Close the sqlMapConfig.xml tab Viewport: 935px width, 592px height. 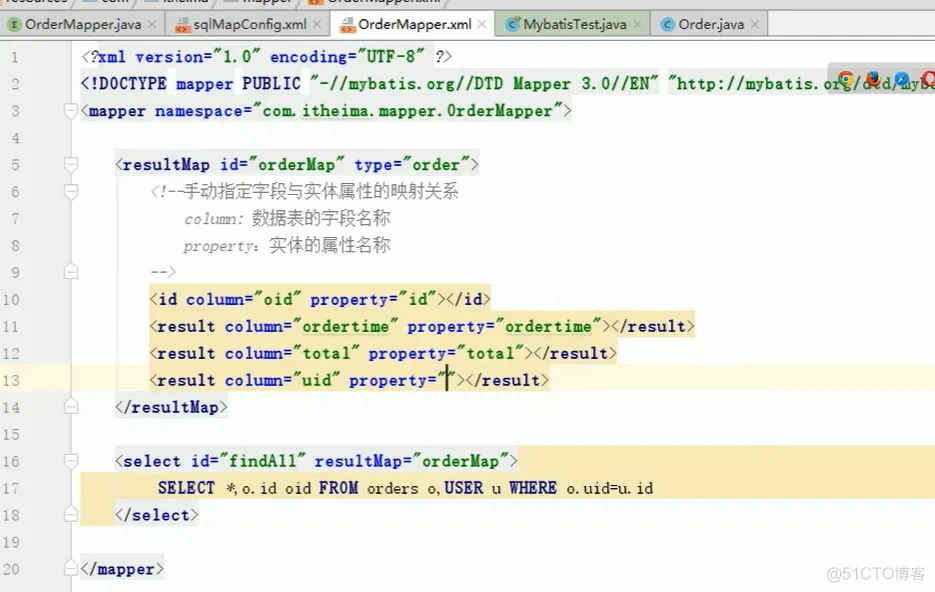tap(317, 24)
